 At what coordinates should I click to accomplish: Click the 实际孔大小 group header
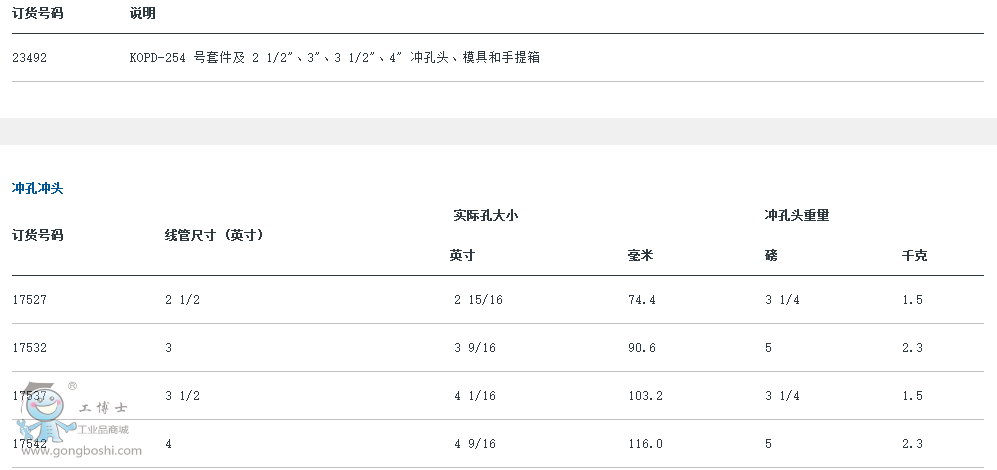pyautogui.click(x=486, y=216)
